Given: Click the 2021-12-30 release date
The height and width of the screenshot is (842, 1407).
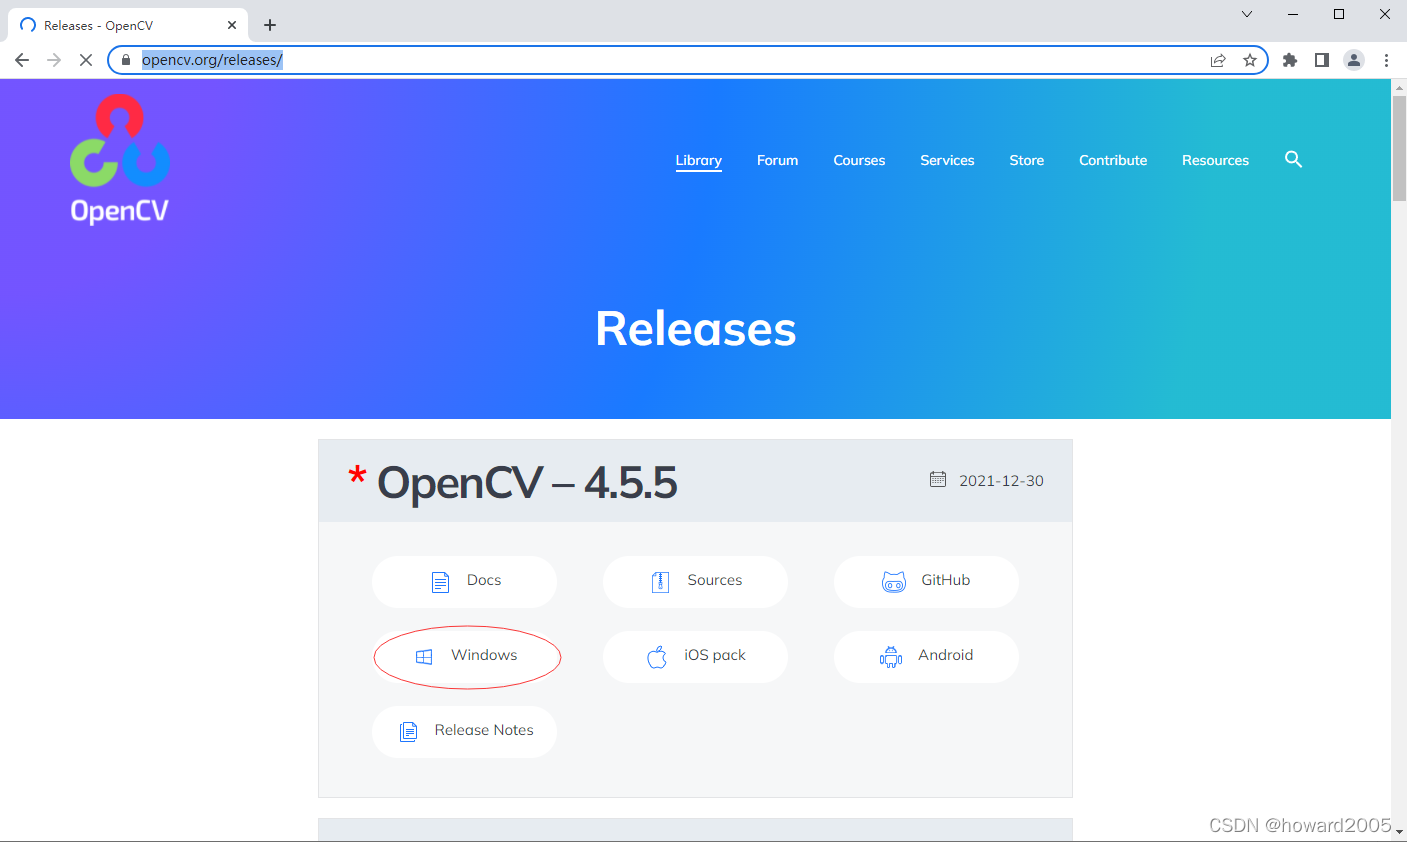Looking at the screenshot, I should click(x=1001, y=481).
